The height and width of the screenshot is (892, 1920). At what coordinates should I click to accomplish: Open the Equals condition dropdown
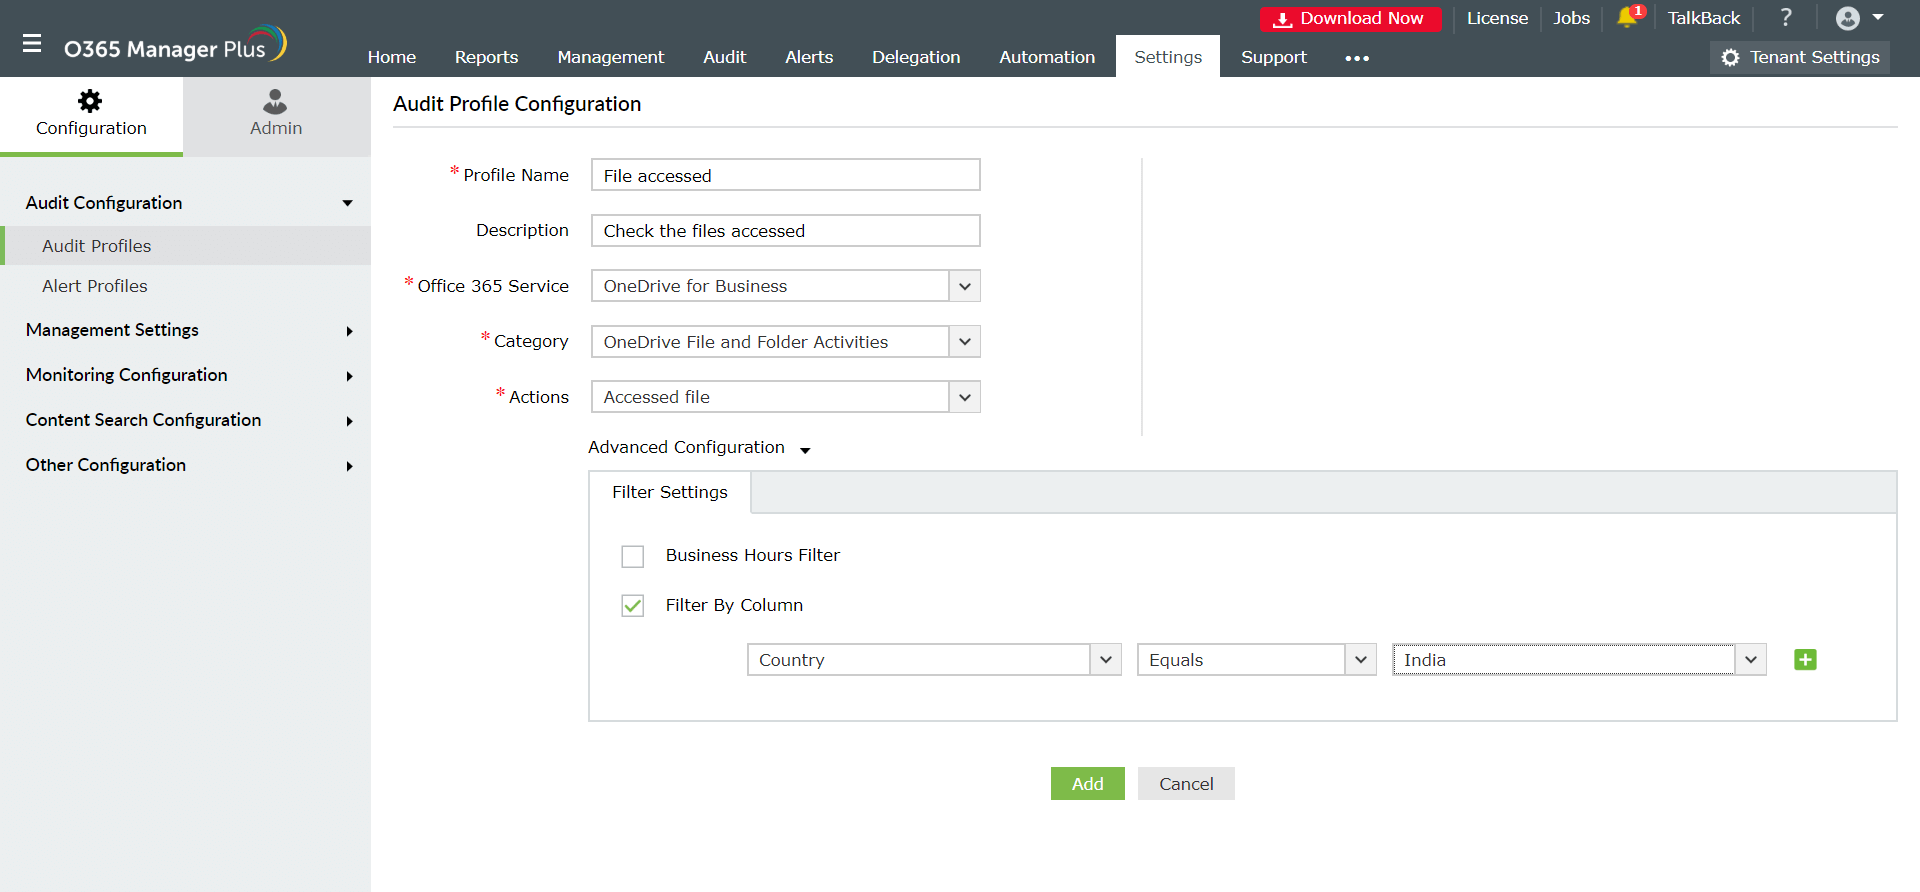coord(1256,660)
